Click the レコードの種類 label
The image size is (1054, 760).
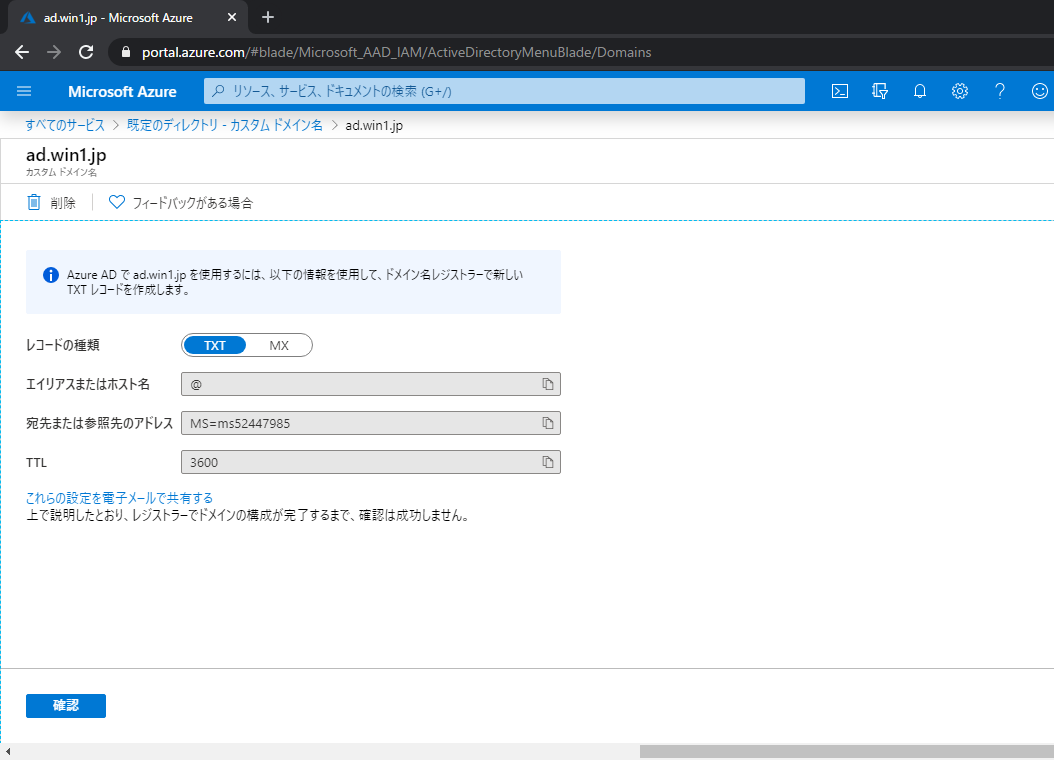point(63,345)
